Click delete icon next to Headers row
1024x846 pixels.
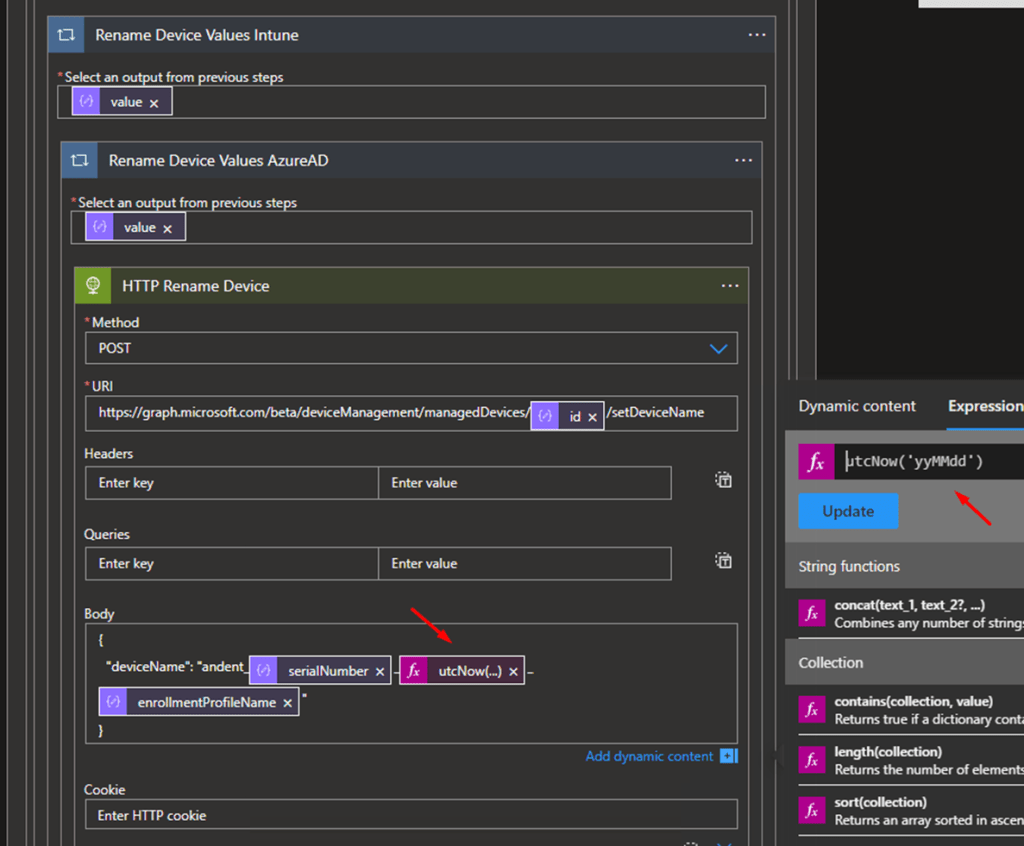pos(724,481)
